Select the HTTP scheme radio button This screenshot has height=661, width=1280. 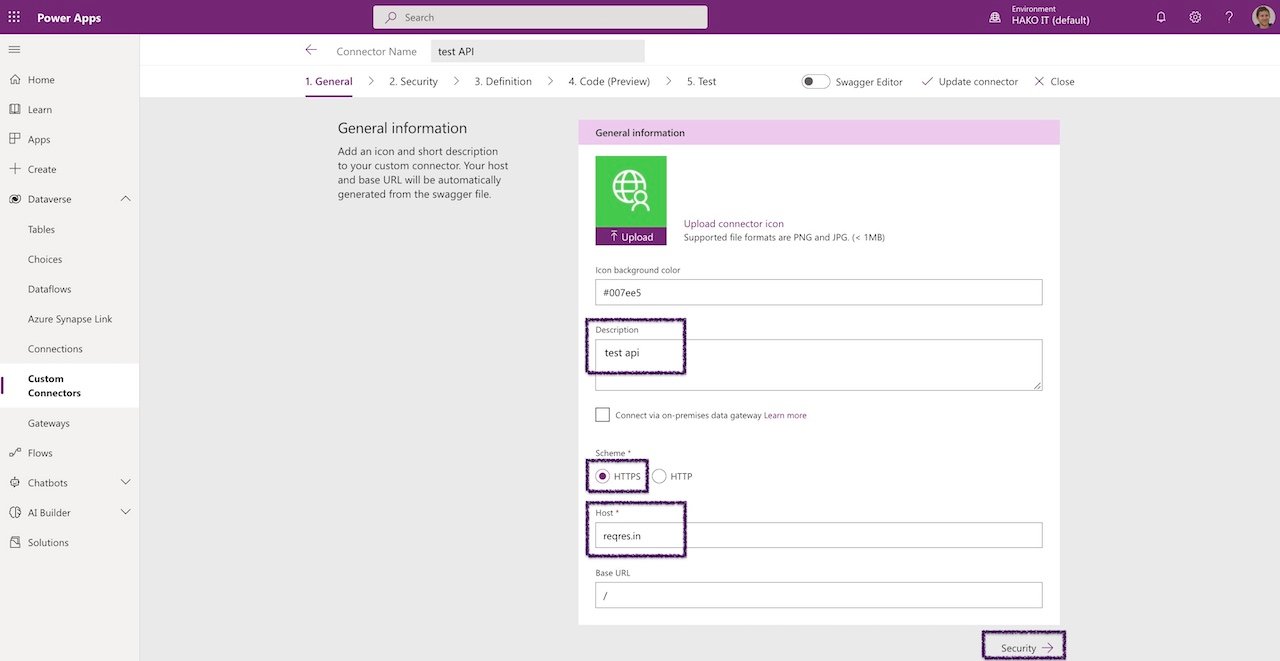[659, 476]
